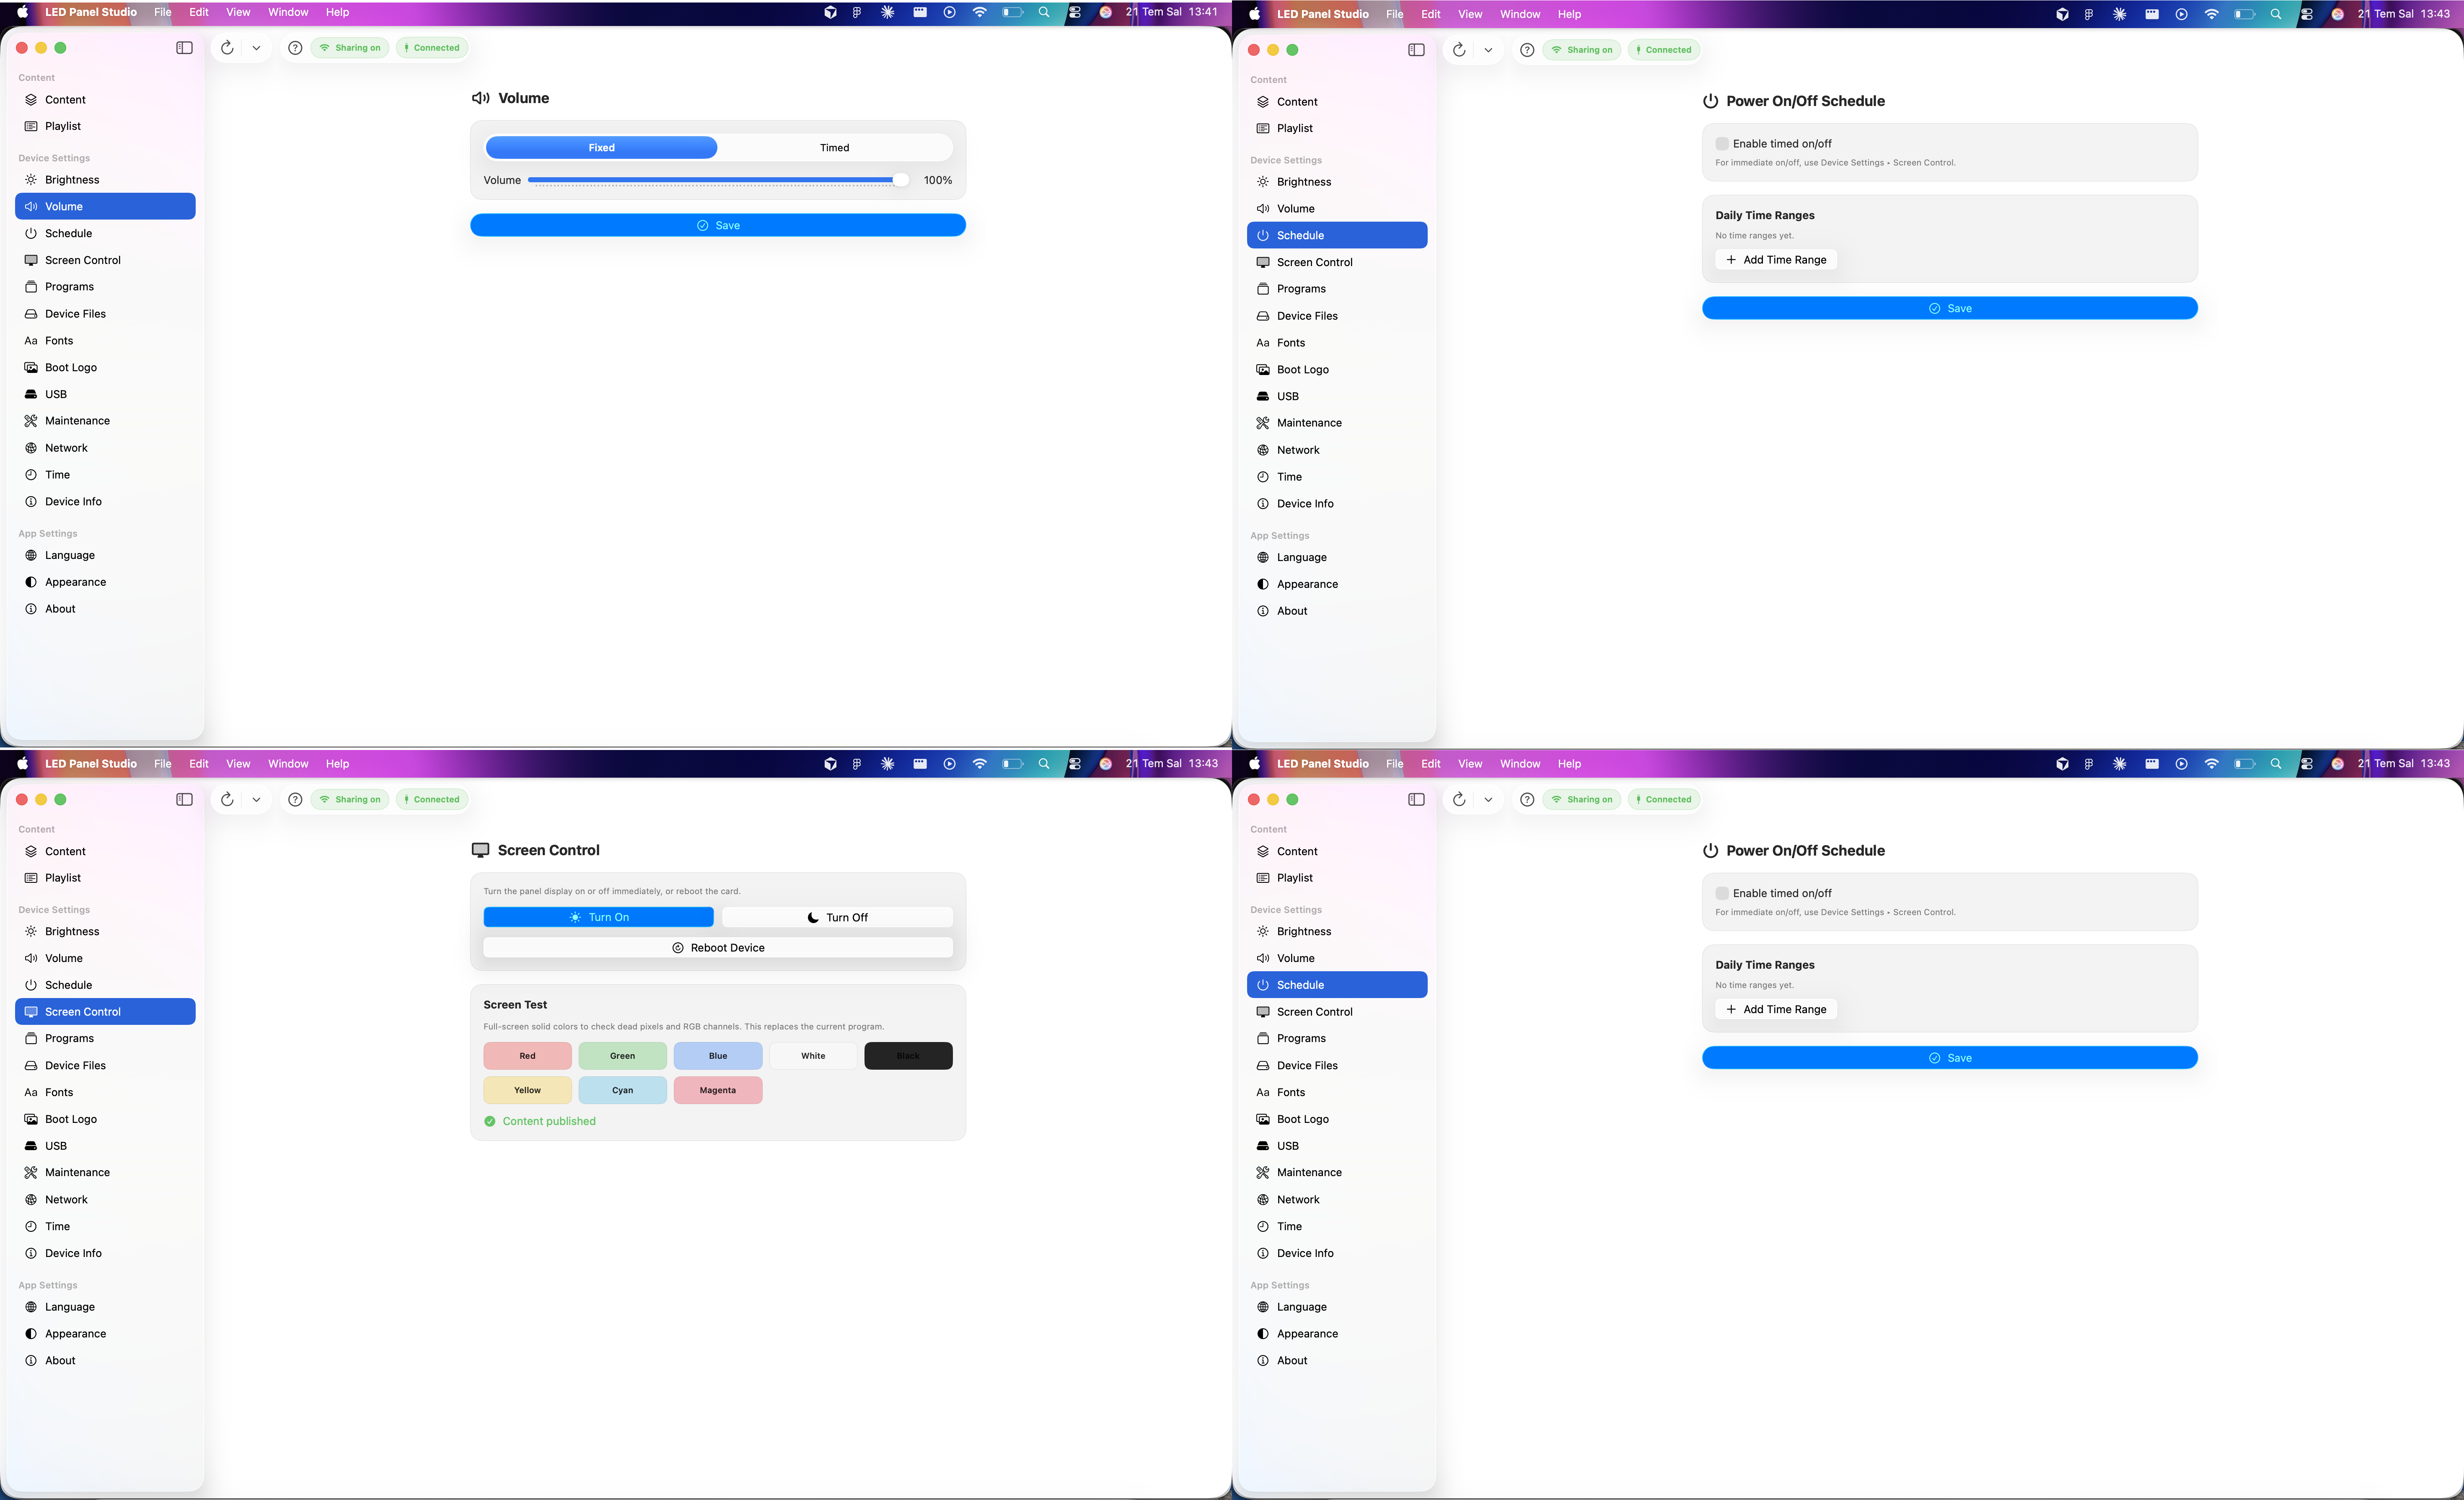Image resolution: width=2464 pixels, height=1500 pixels.
Task: Open Device Files in the Volume window sidebar
Action: 105,314
